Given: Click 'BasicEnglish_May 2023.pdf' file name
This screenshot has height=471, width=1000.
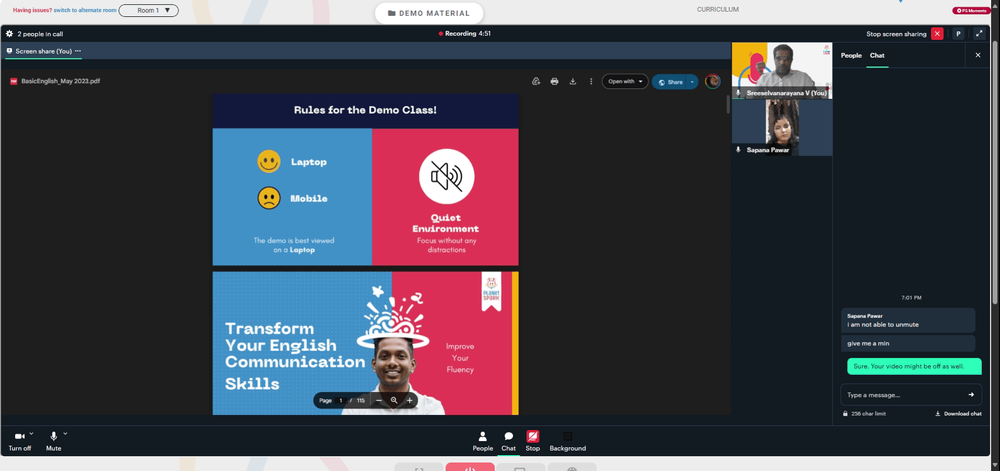Looking at the screenshot, I should [x=61, y=82].
